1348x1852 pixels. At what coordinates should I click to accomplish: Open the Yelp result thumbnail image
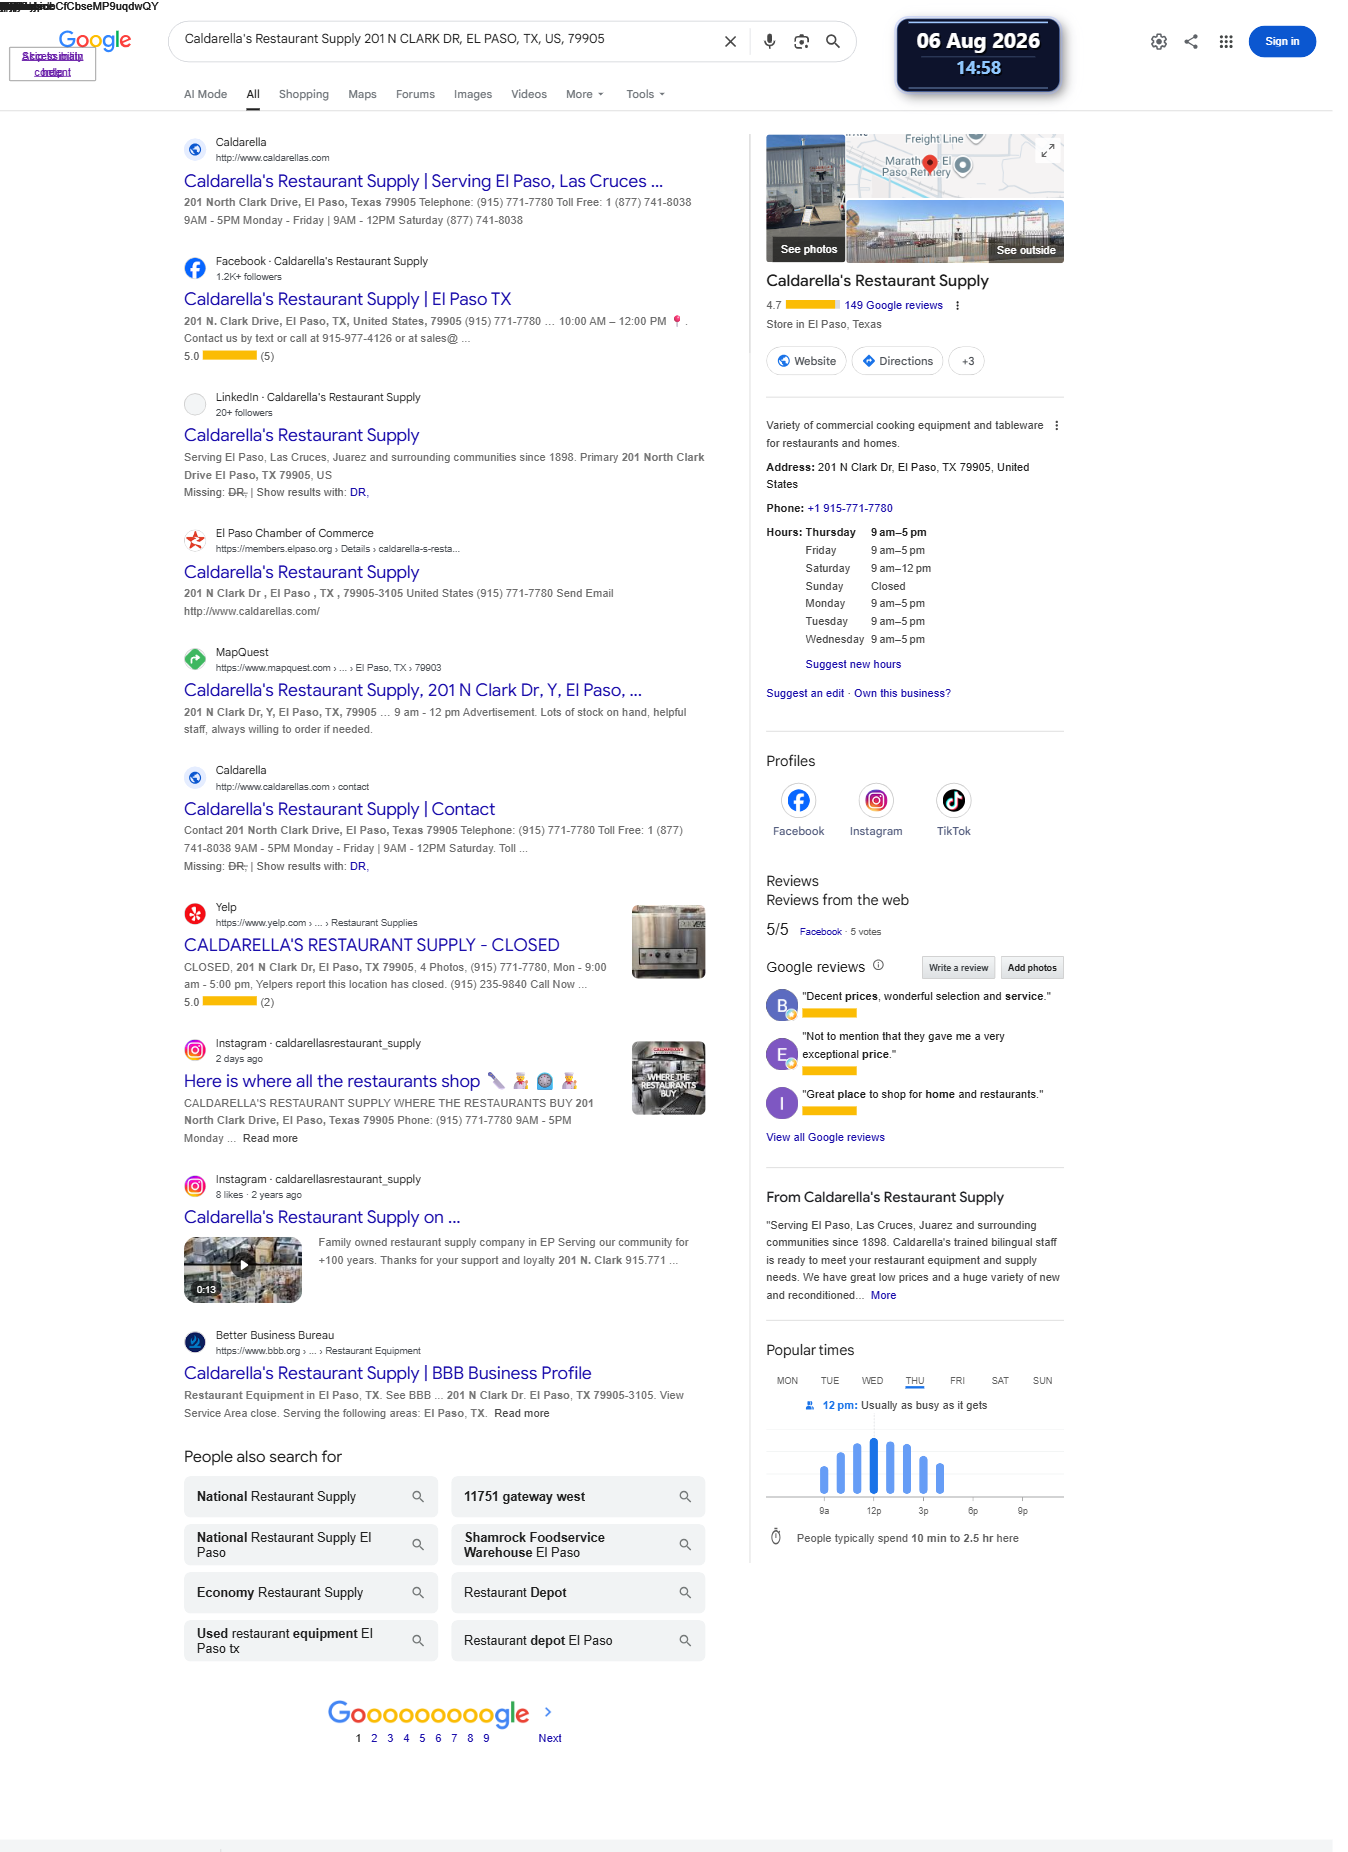tap(669, 942)
